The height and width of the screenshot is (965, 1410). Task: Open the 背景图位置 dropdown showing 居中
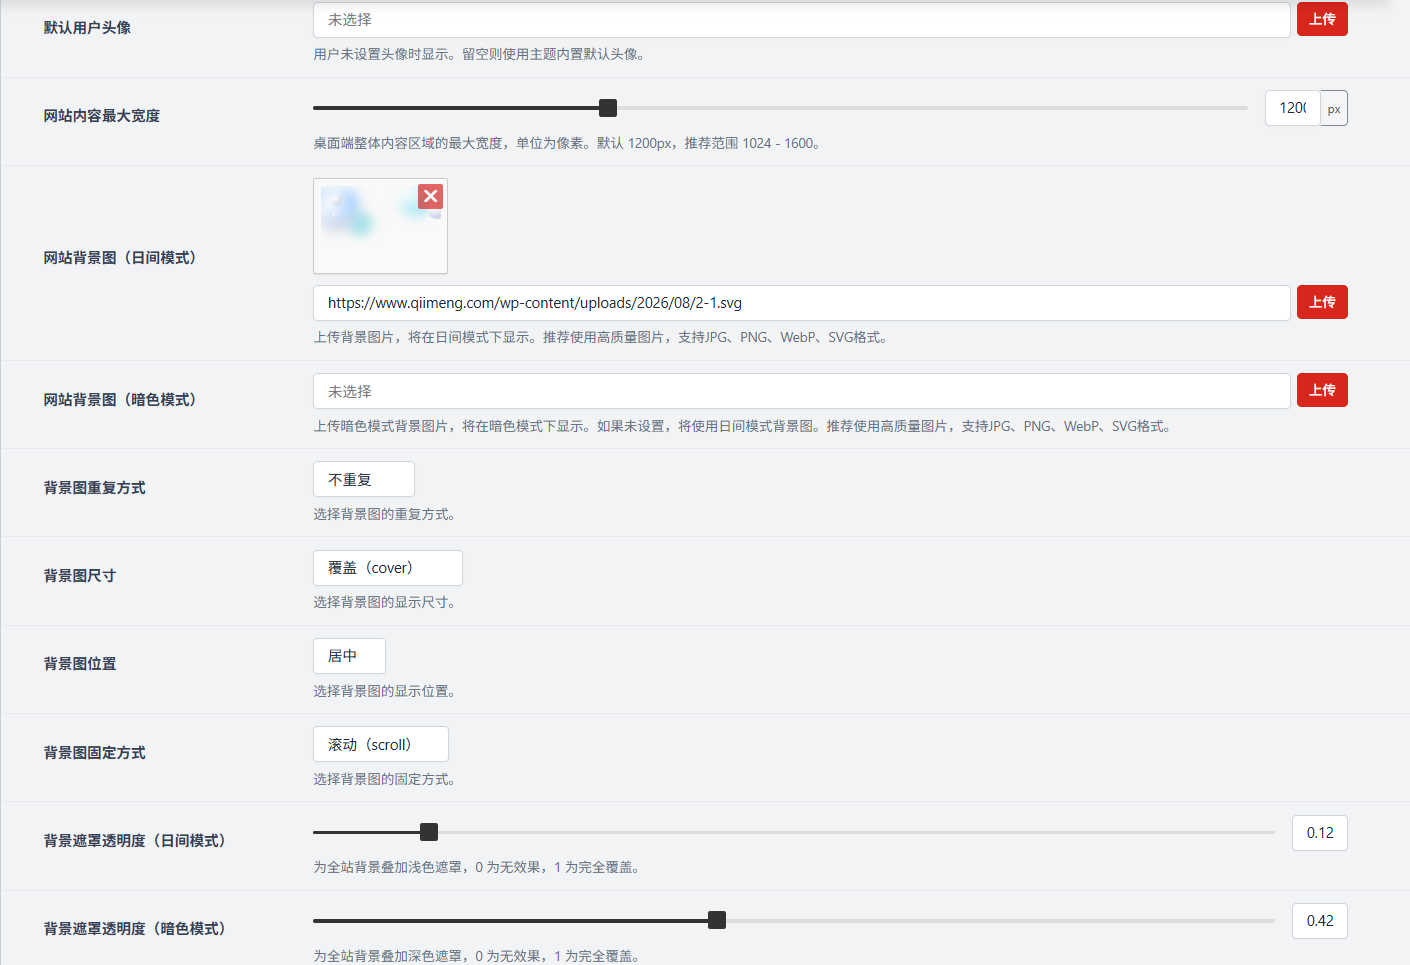349,656
